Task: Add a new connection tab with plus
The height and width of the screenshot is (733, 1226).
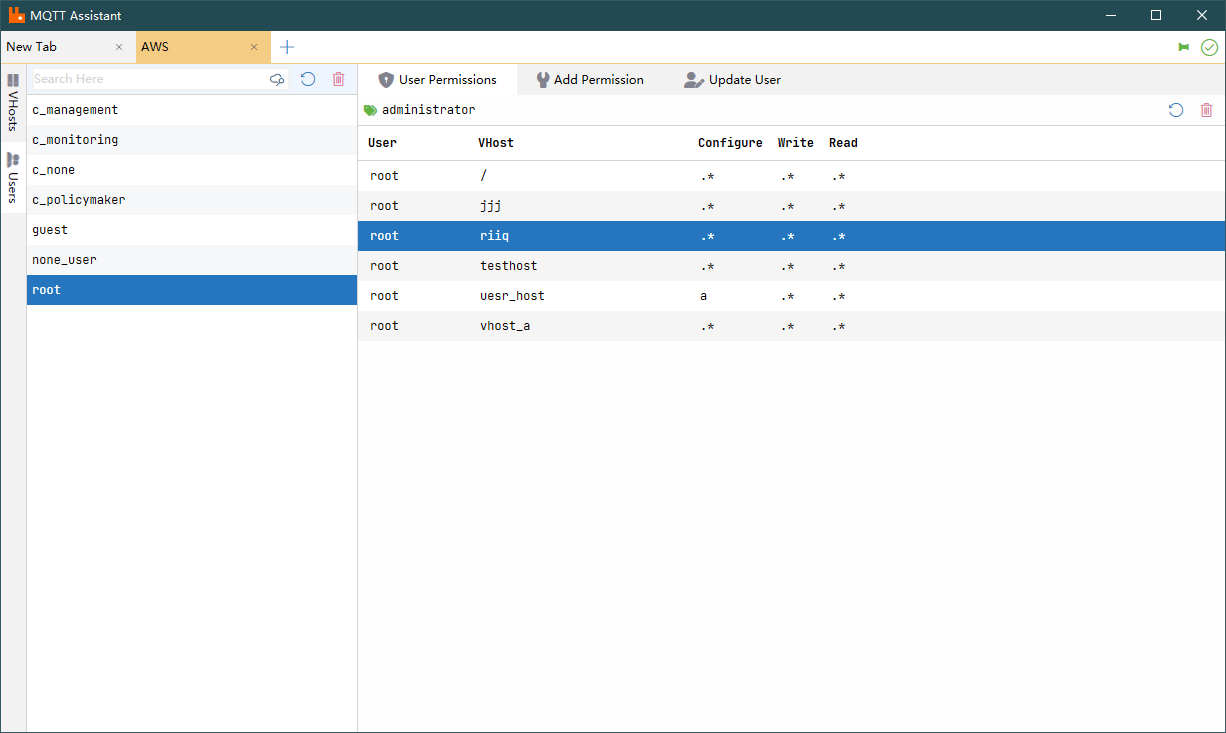Action: [287, 47]
